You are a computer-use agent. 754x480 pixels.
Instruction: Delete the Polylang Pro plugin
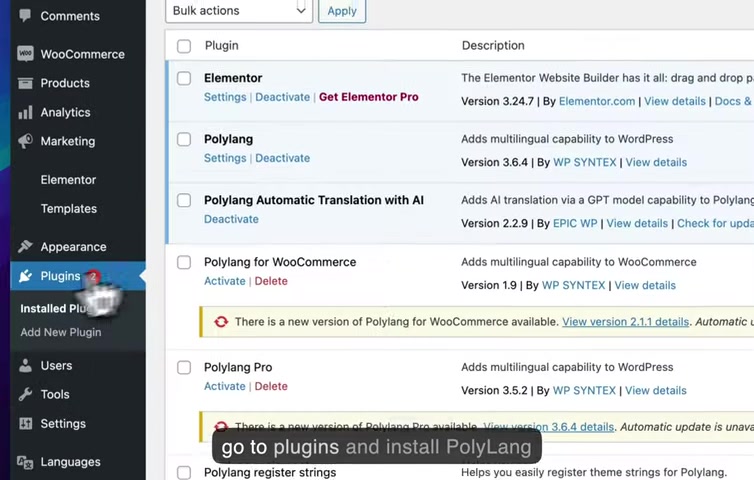tap(271, 386)
